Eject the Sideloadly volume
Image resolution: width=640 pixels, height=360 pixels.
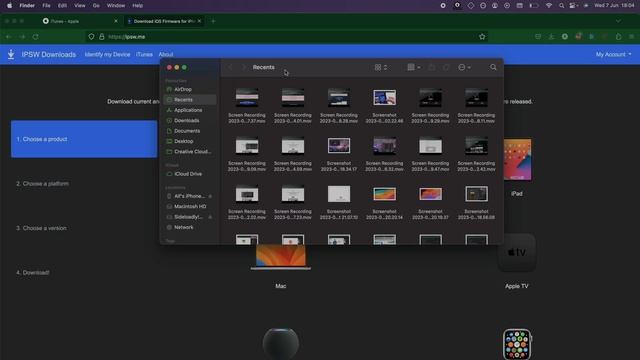pos(210,217)
